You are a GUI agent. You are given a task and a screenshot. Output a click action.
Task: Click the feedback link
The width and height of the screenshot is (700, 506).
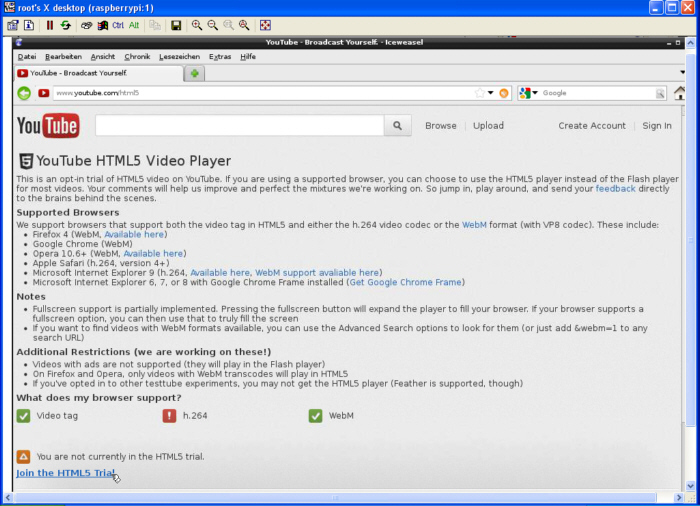(x=615, y=189)
